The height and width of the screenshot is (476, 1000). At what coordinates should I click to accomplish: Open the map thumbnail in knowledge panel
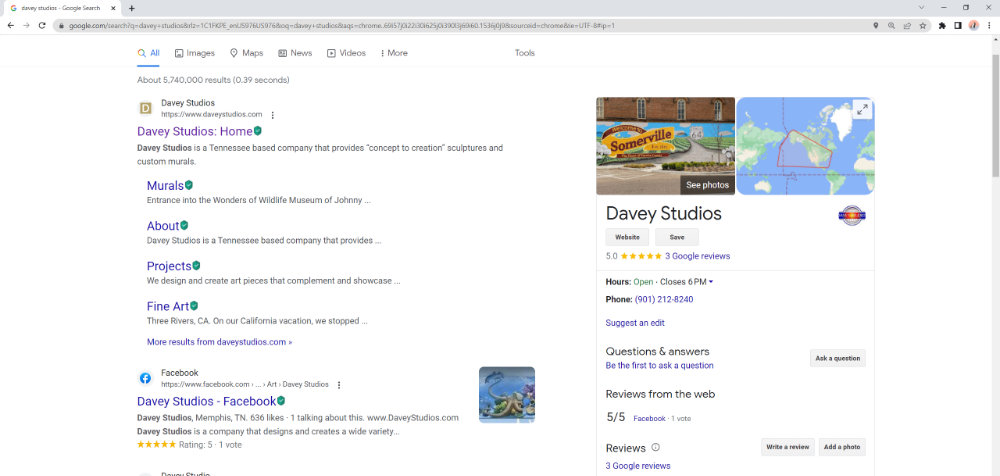coord(805,145)
